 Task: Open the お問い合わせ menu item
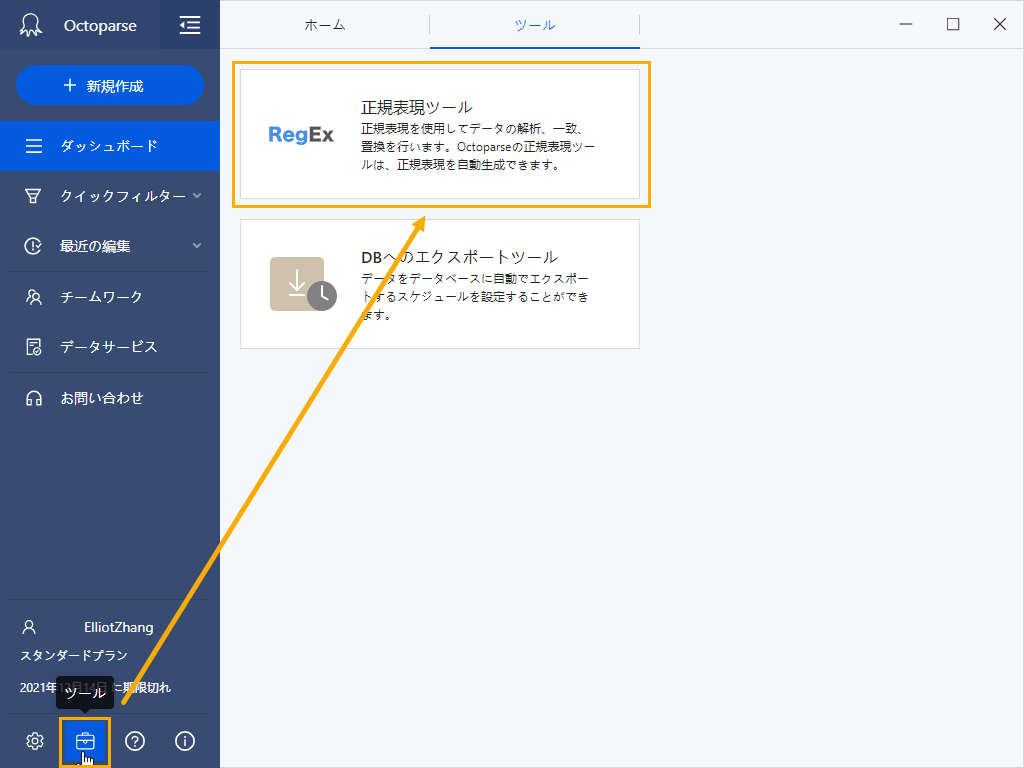pyautogui.click(x=110, y=398)
